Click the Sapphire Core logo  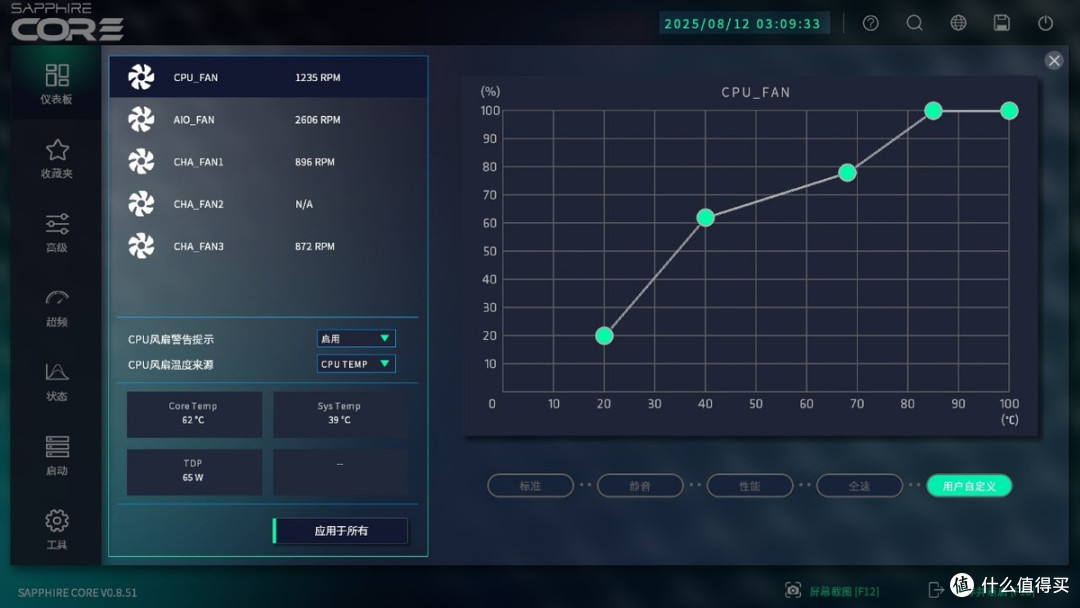click(x=67, y=22)
